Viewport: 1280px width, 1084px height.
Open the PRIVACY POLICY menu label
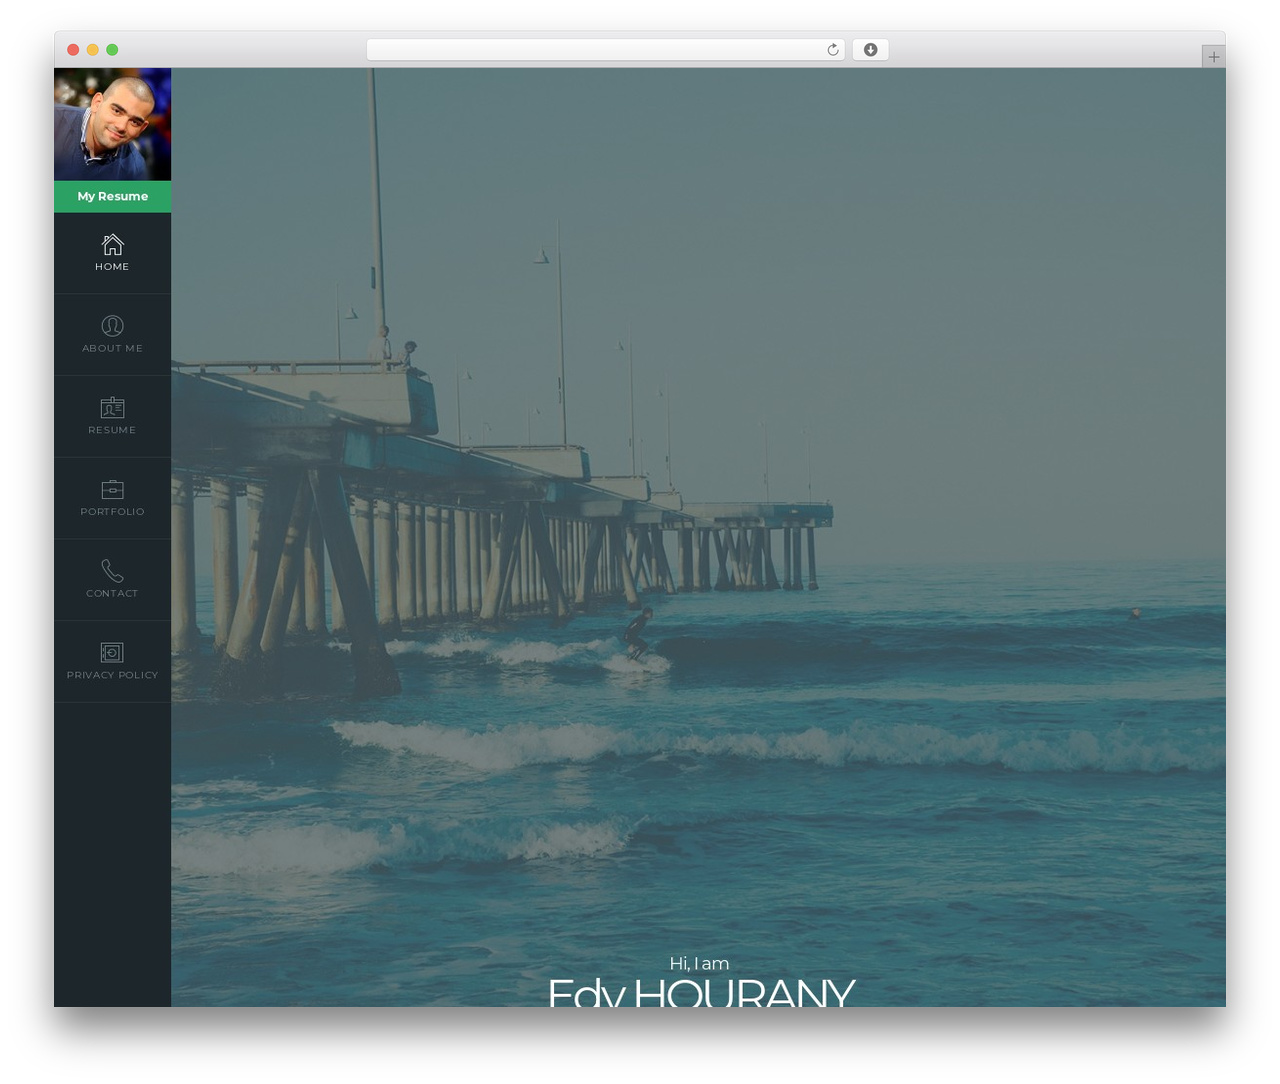tap(112, 675)
